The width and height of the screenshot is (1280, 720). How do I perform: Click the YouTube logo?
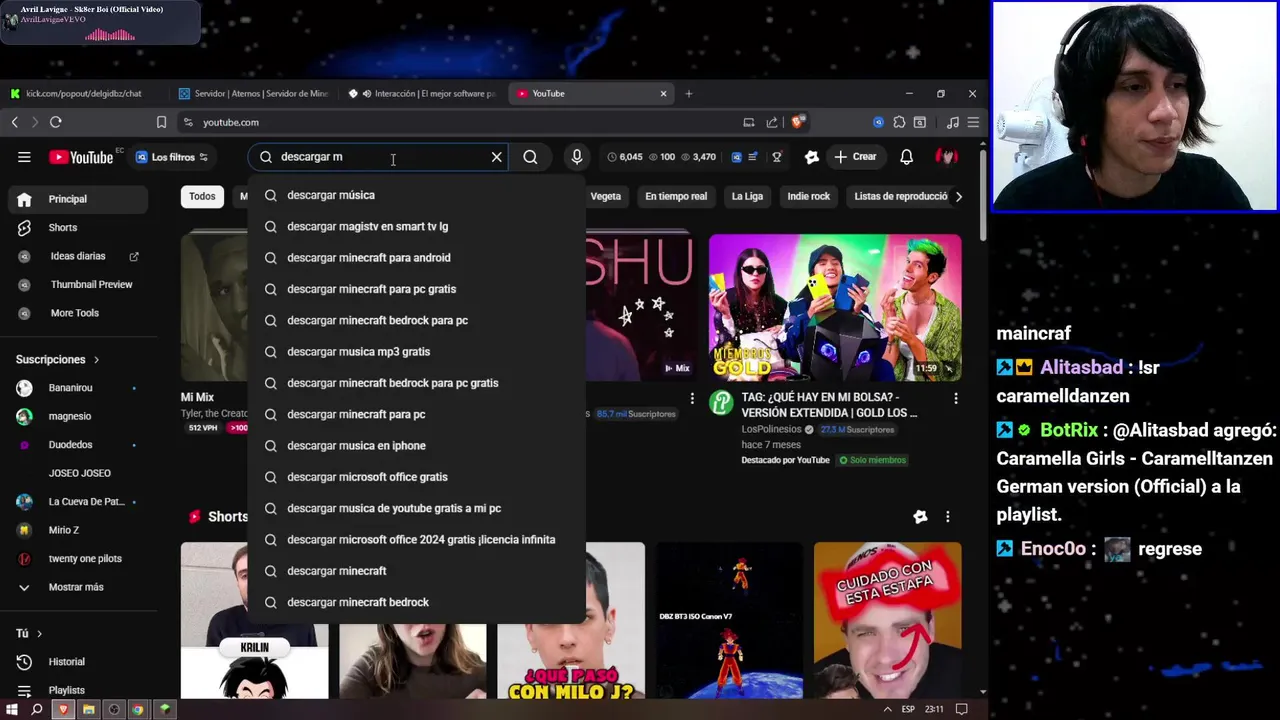coord(82,157)
